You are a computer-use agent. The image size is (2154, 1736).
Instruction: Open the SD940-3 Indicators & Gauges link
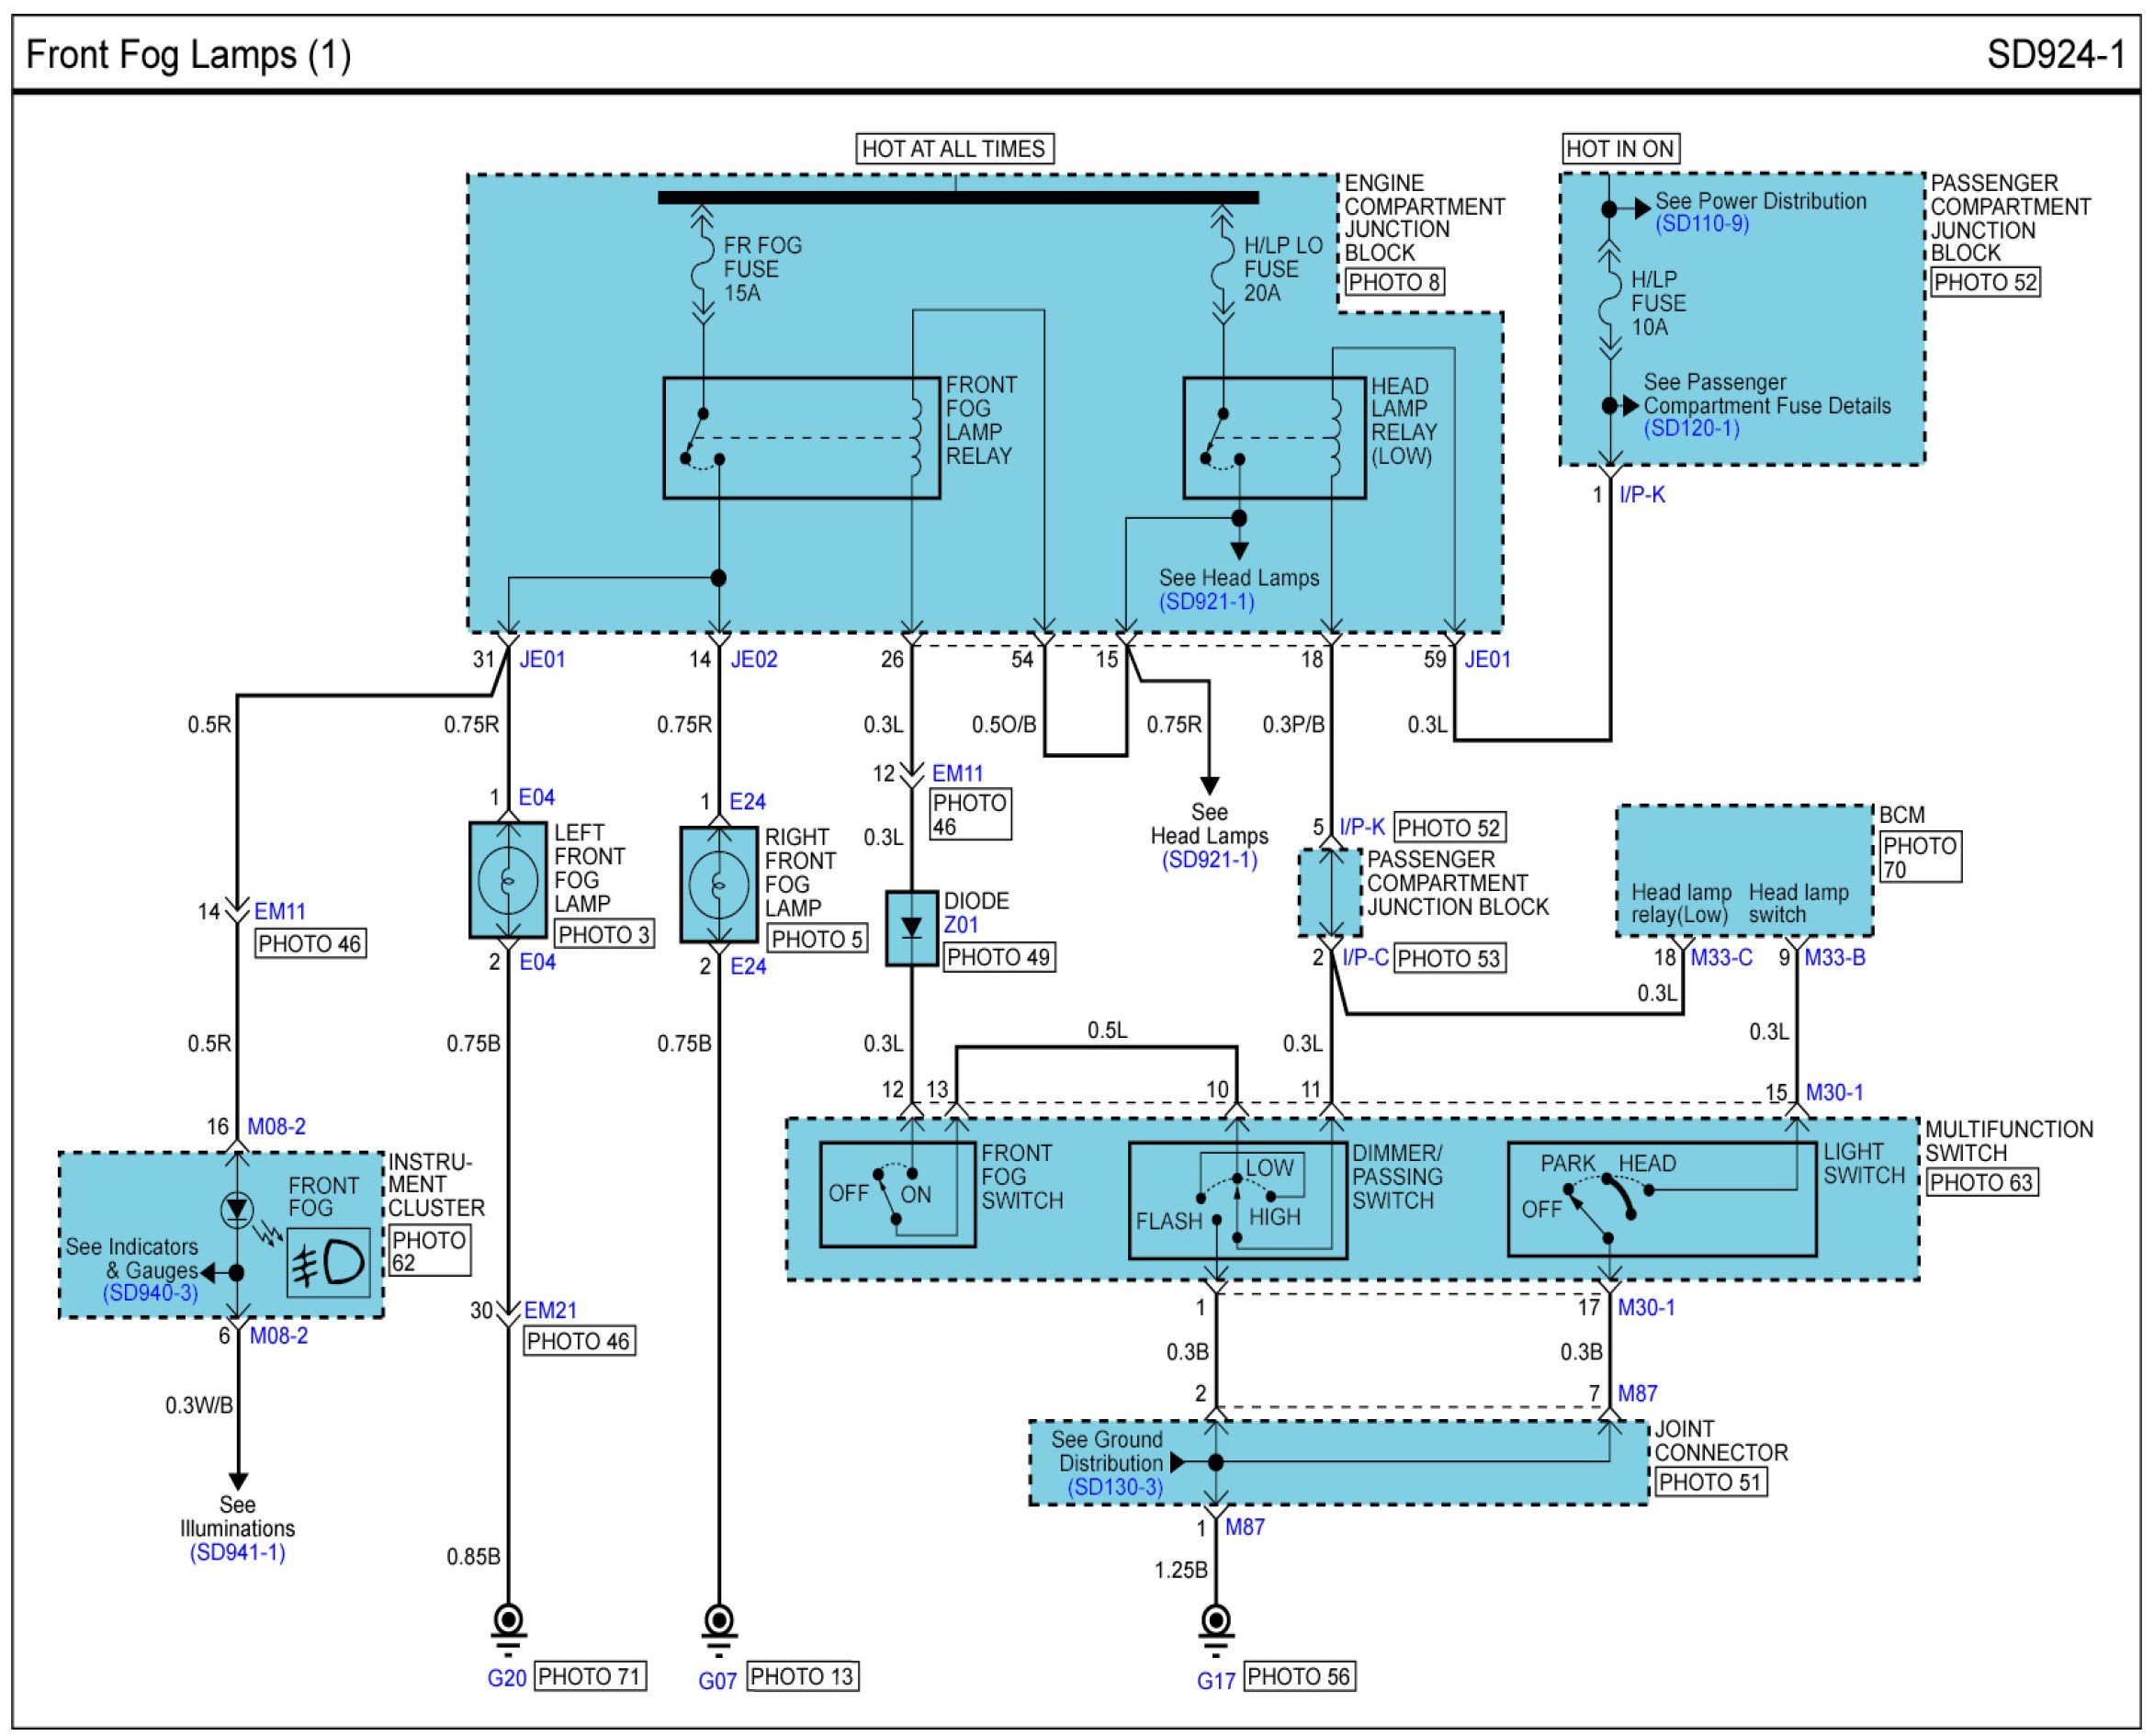pyautogui.click(x=150, y=1292)
